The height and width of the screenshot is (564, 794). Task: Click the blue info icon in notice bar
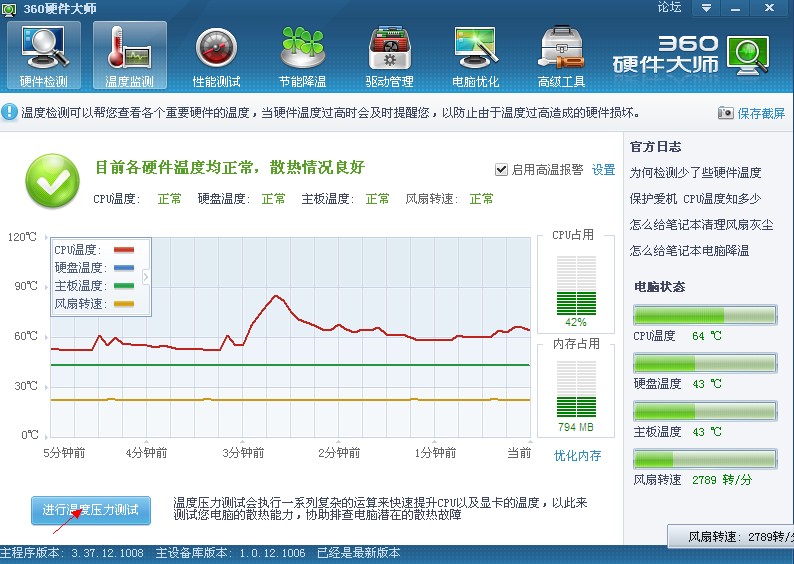[x=9, y=112]
